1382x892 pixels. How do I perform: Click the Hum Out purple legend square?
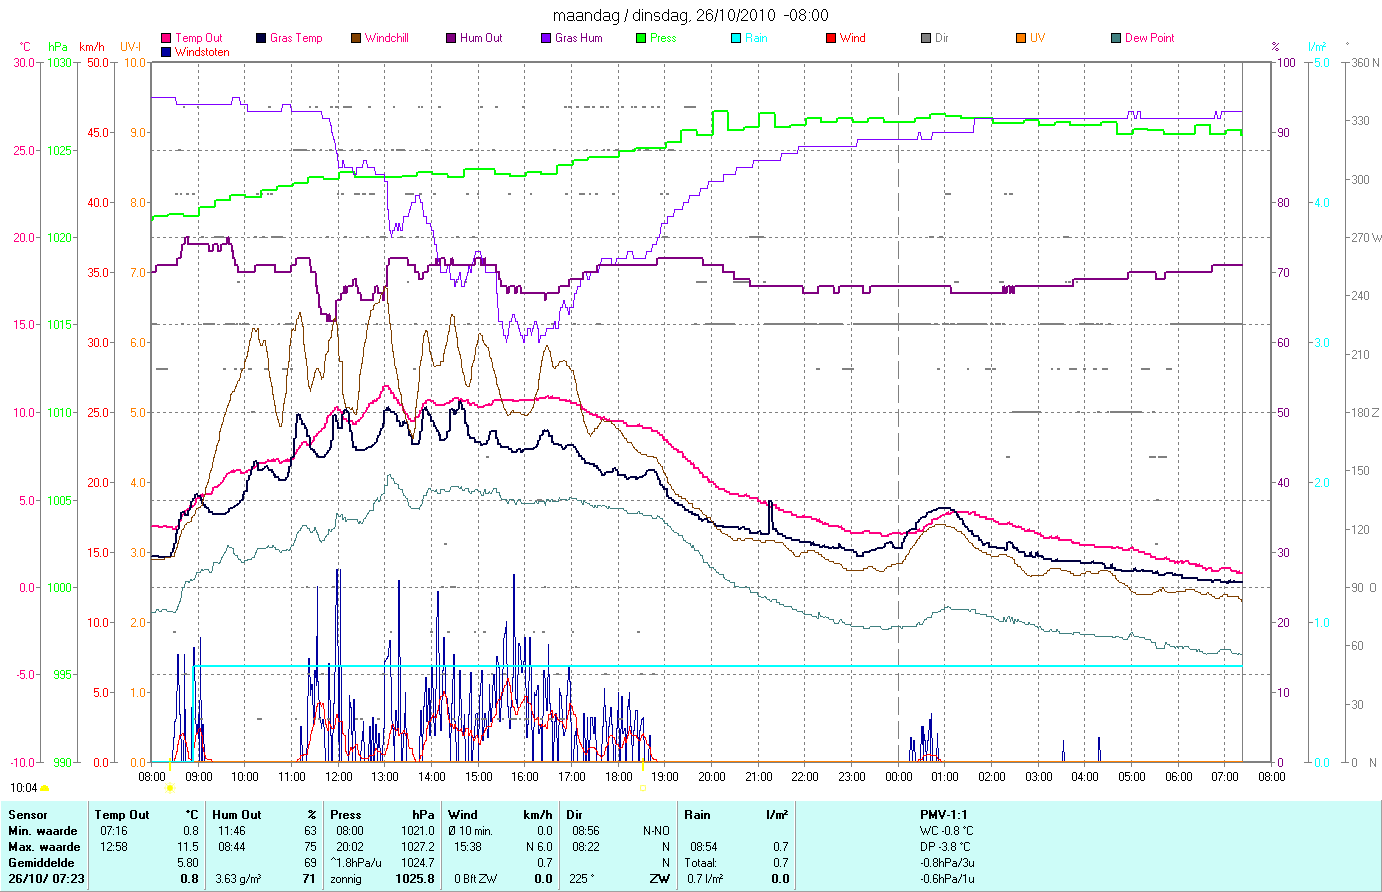pyautogui.click(x=451, y=38)
